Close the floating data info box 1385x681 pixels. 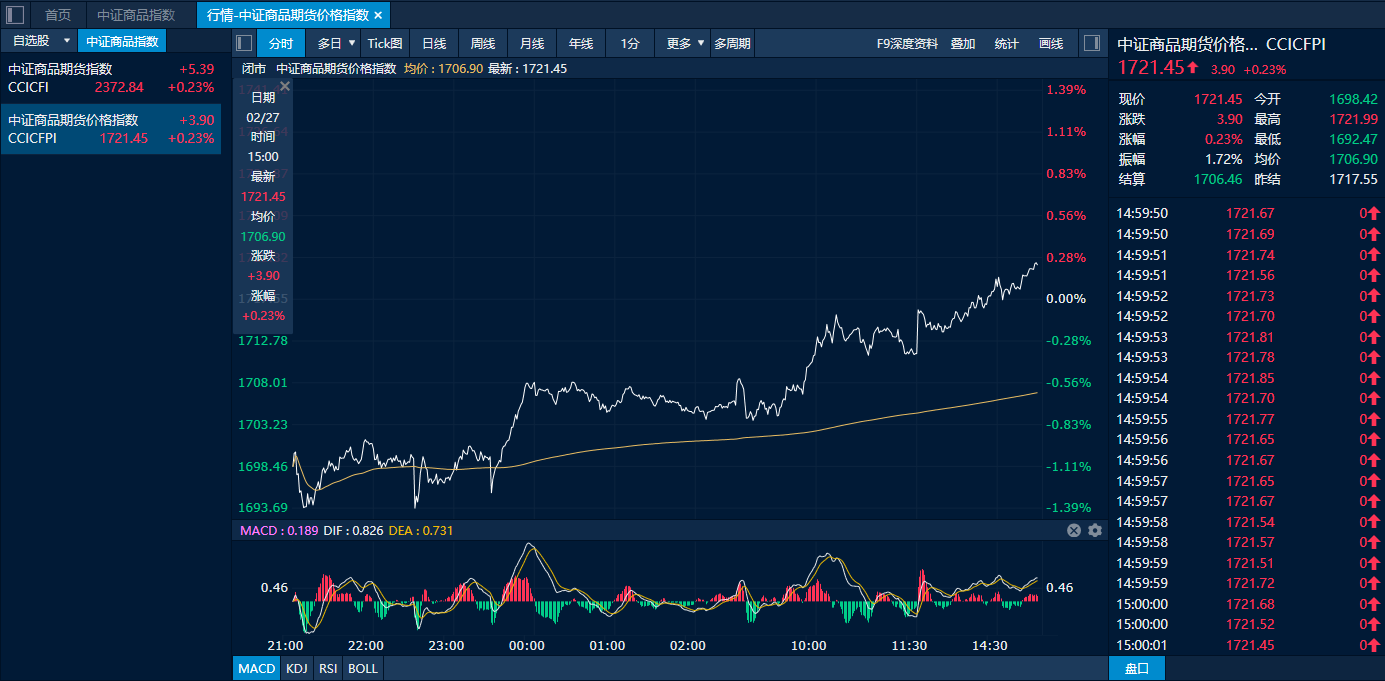[x=285, y=87]
